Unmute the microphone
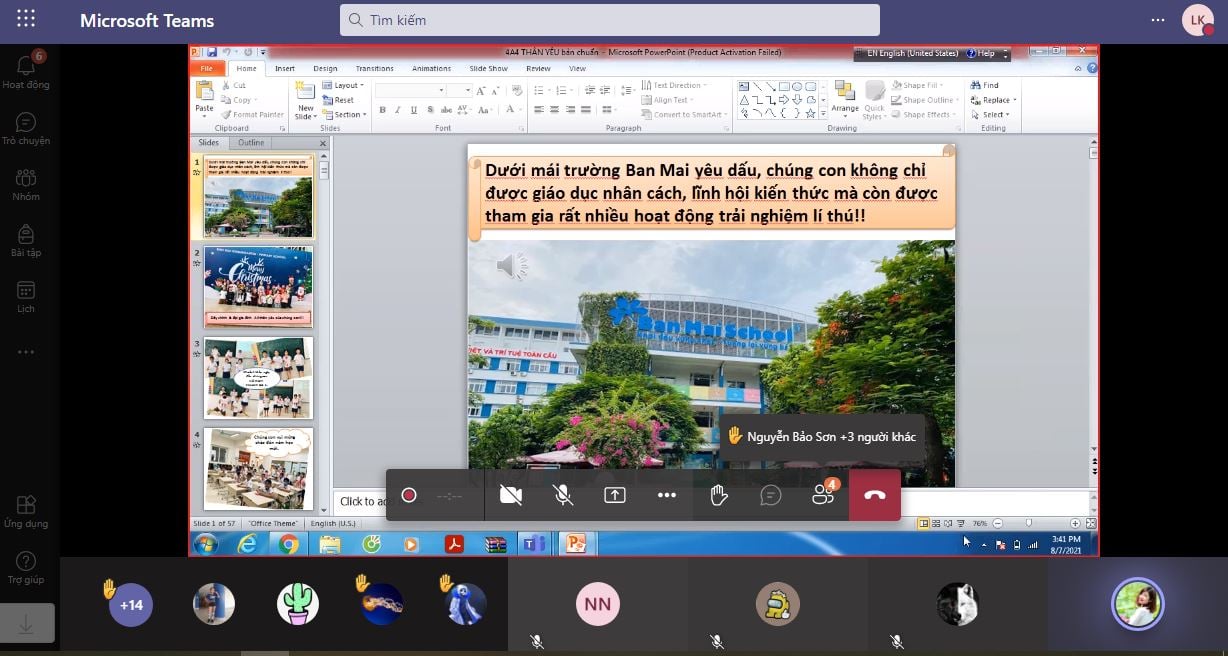This screenshot has width=1228, height=656. pyautogui.click(x=563, y=495)
